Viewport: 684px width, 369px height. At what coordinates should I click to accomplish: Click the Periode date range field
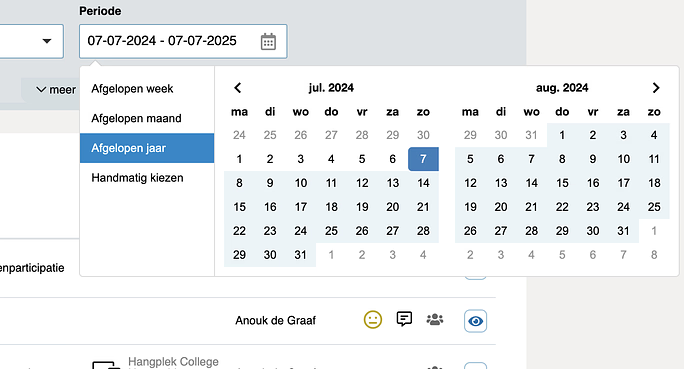point(183,41)
